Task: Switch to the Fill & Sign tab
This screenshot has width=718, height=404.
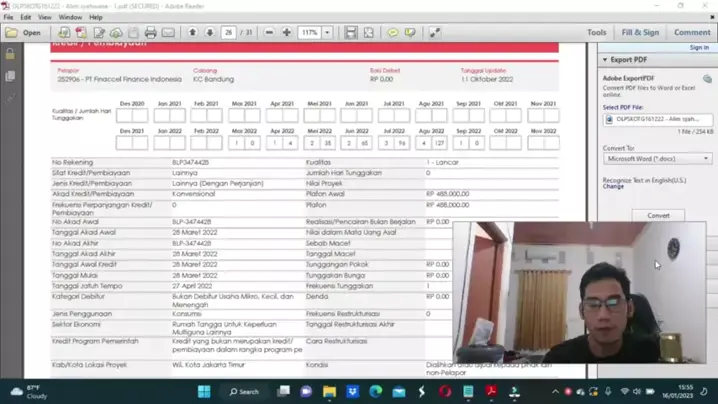Action: pyautogui.click(x=639, y=32)
